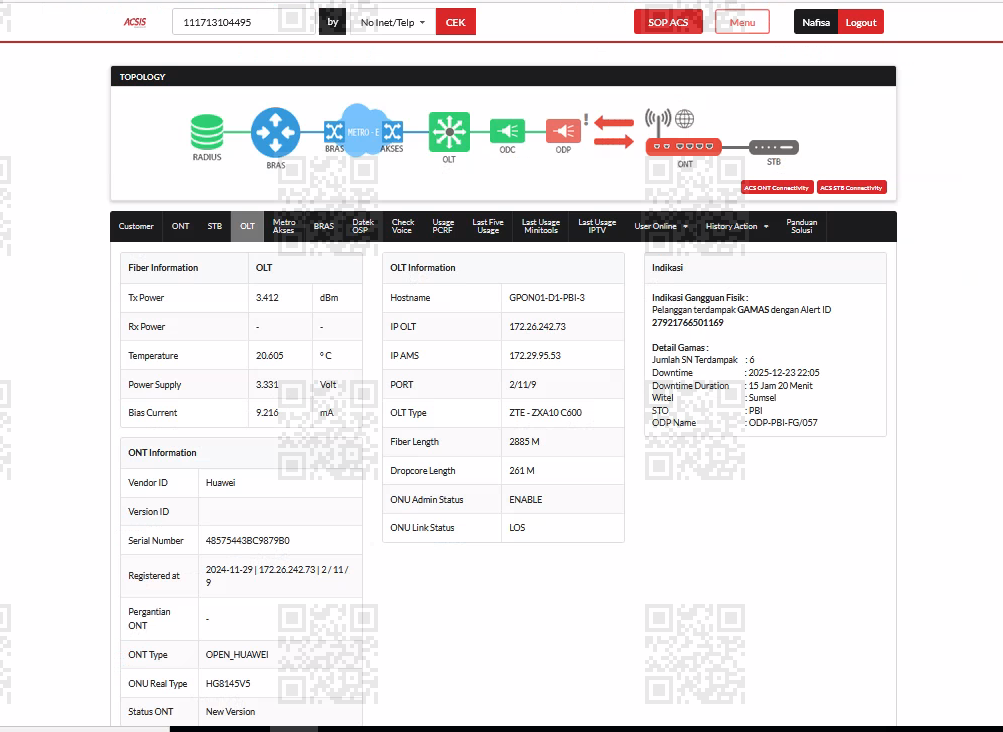Switch to the ONT tab
The height and width of the screenshot is (732, 1003).
[x=180, y=227]
